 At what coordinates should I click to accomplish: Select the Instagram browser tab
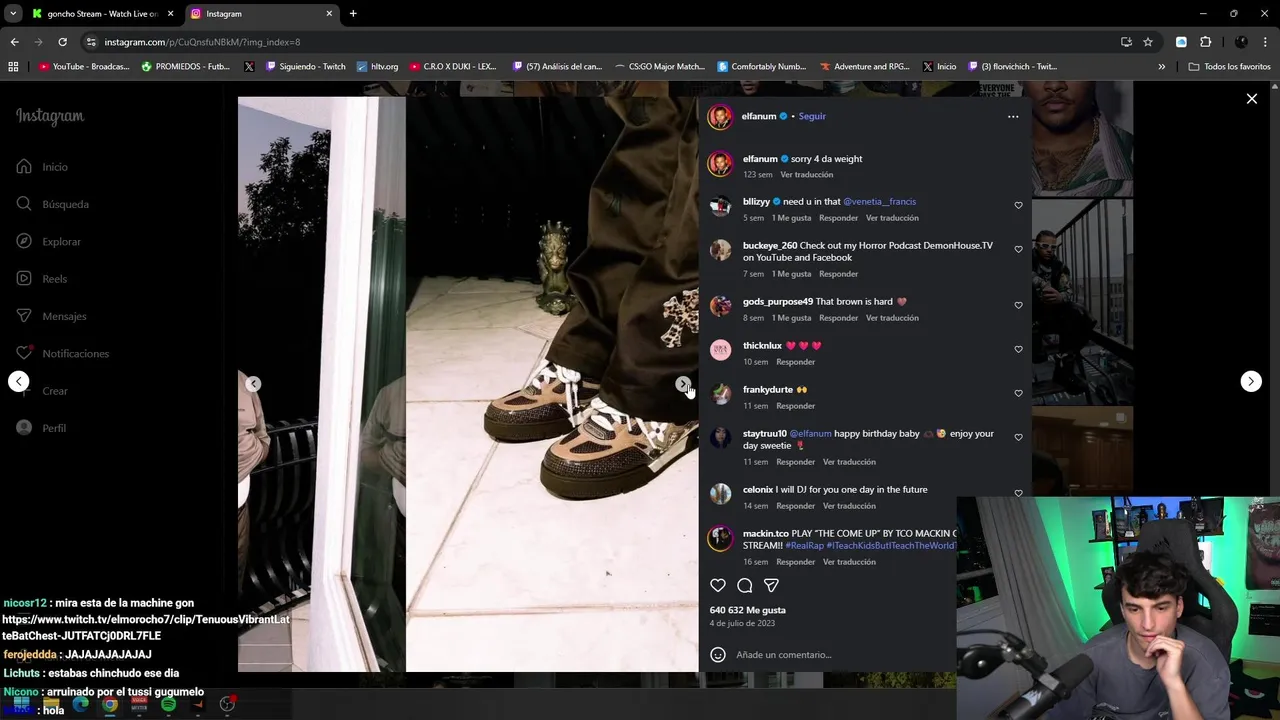[x=260, y=14]
